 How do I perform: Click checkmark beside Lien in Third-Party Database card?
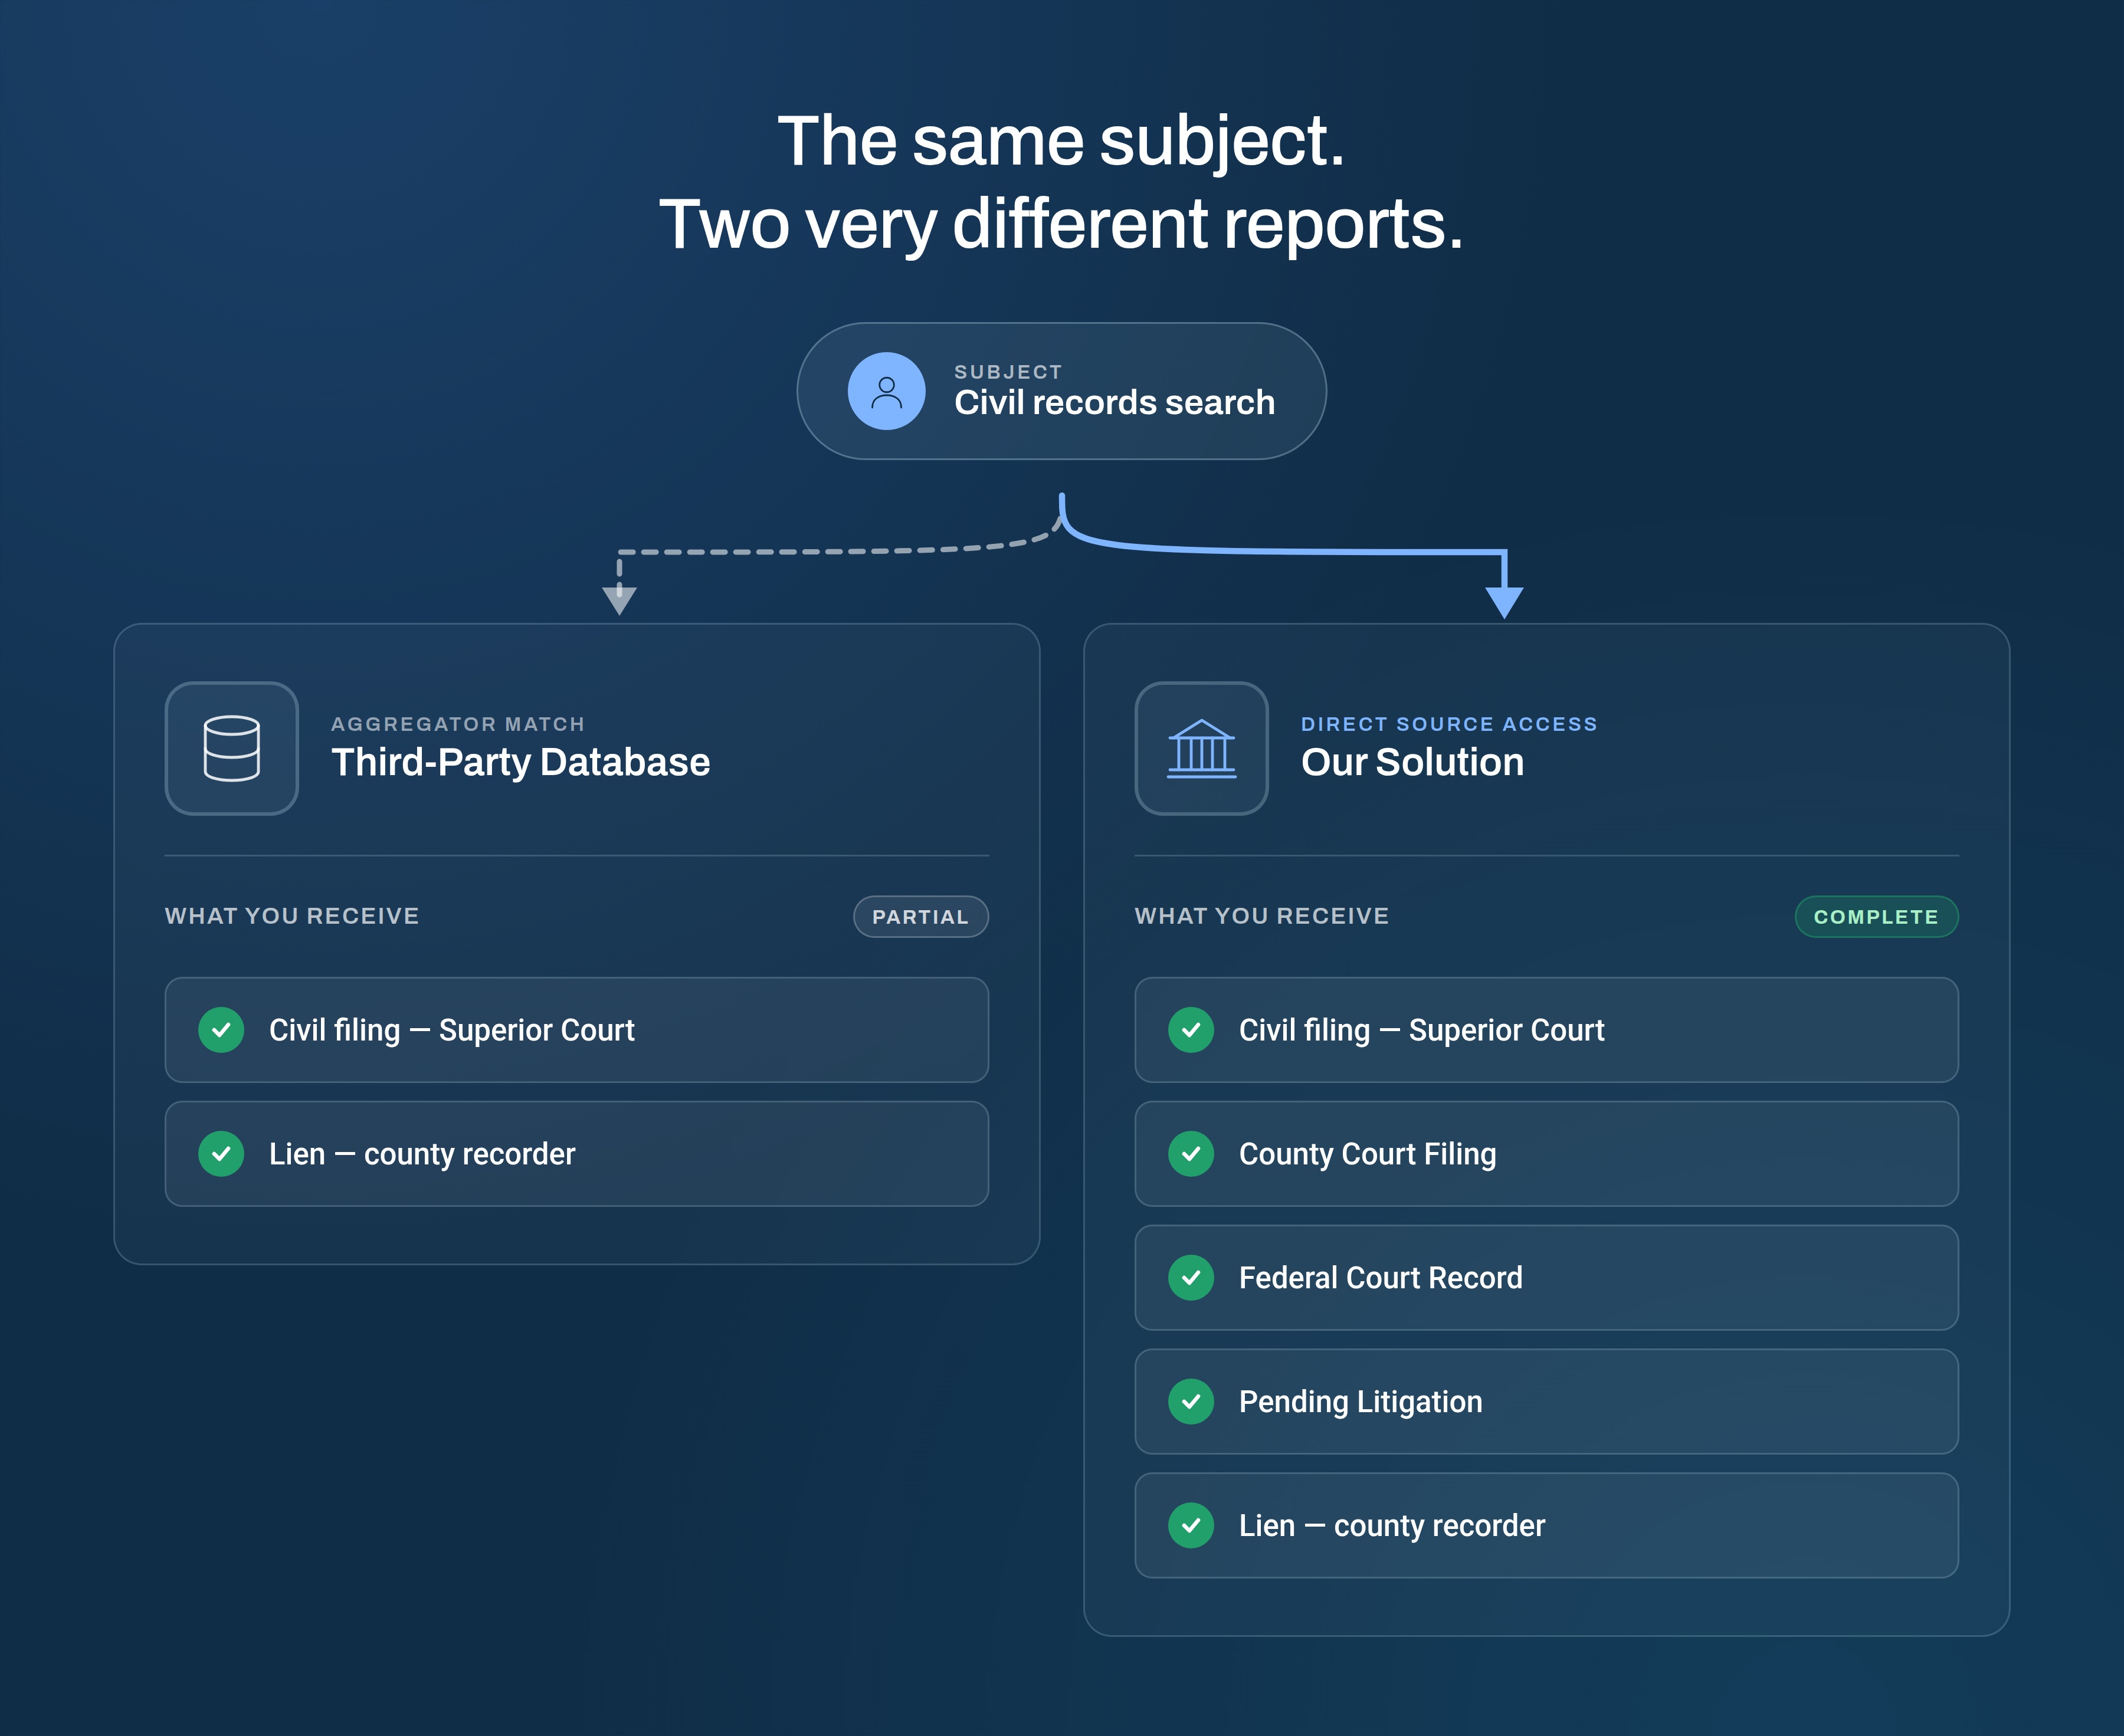click(x=221, y=1154)
